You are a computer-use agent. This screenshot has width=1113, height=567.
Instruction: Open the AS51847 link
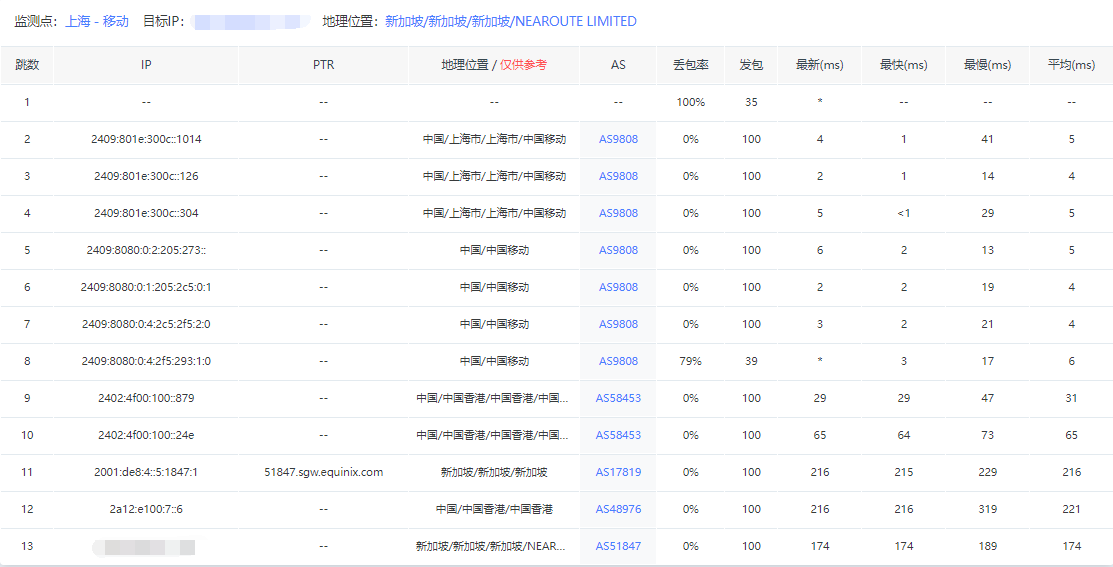point(618,546)
